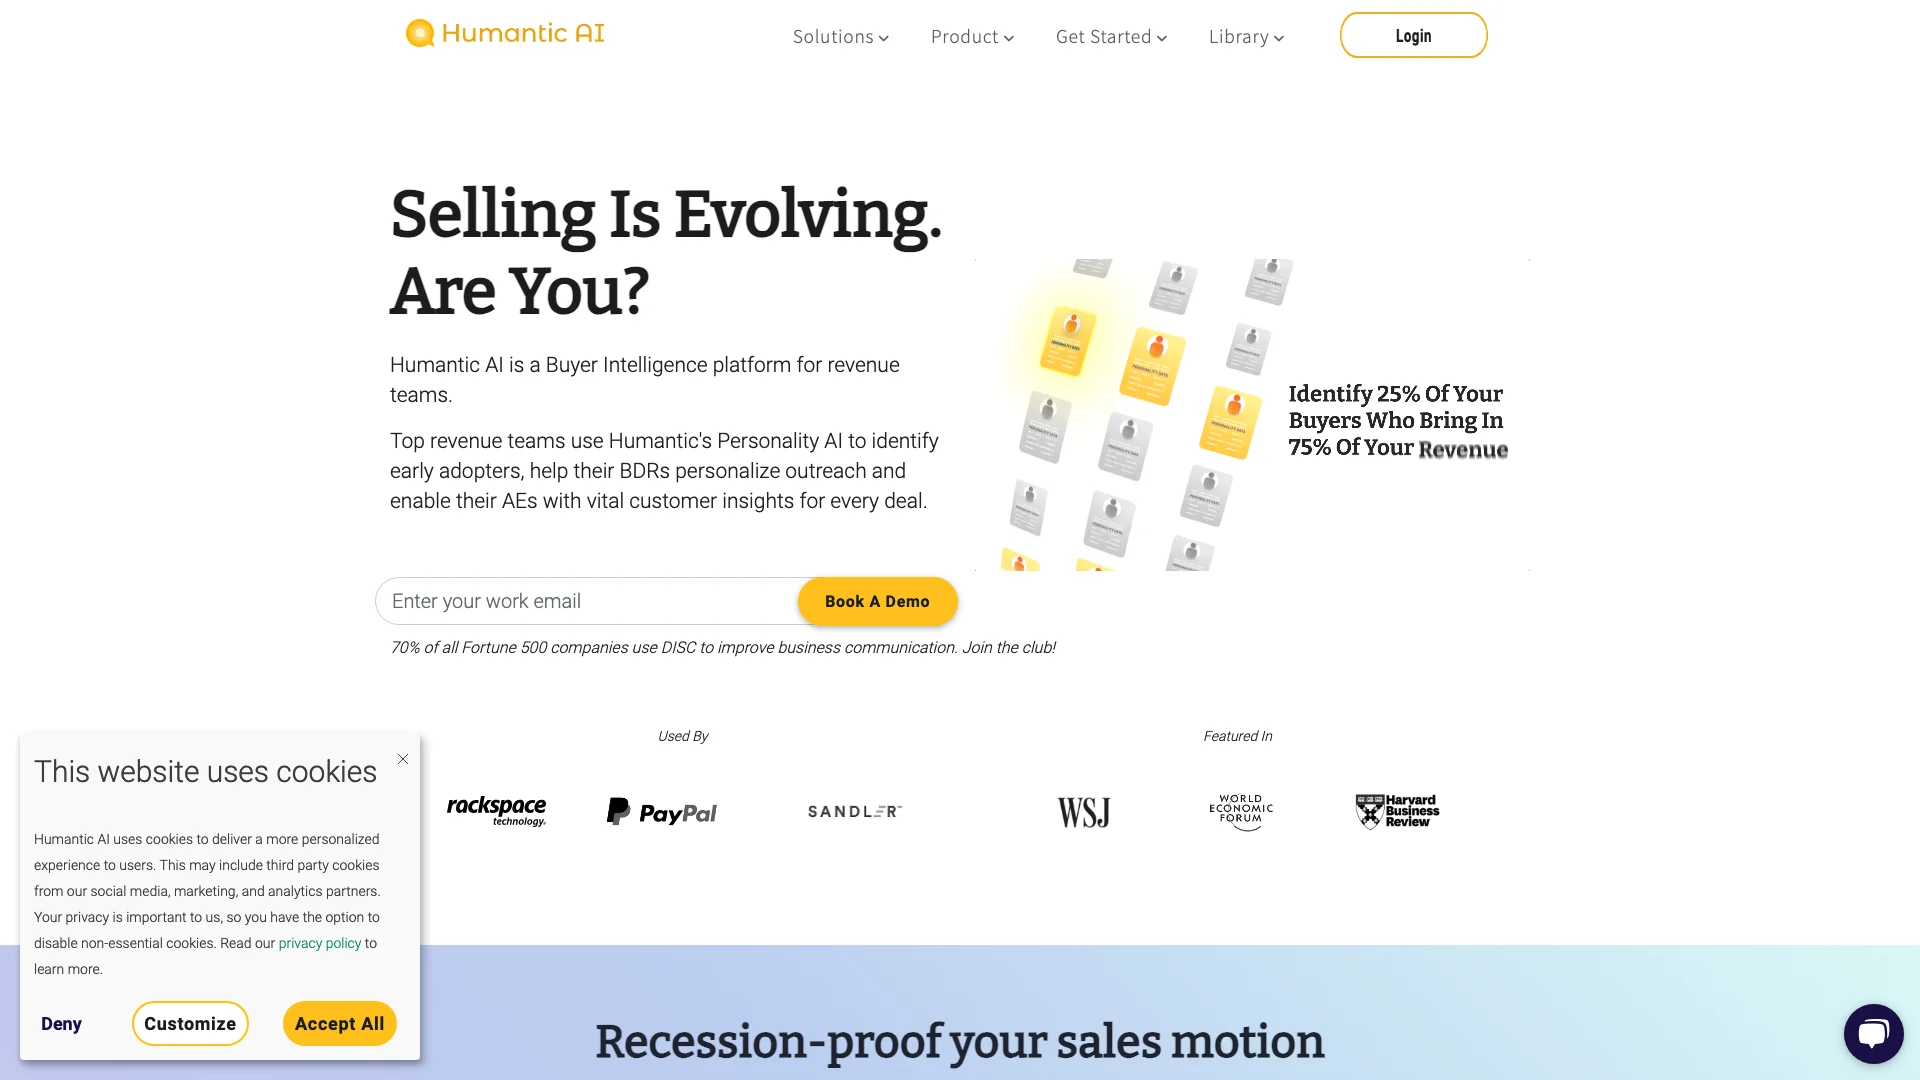This screenshot has height=1080, width=1920.
Task: Click the privacy policy link
Action: [x=318, y=943]
